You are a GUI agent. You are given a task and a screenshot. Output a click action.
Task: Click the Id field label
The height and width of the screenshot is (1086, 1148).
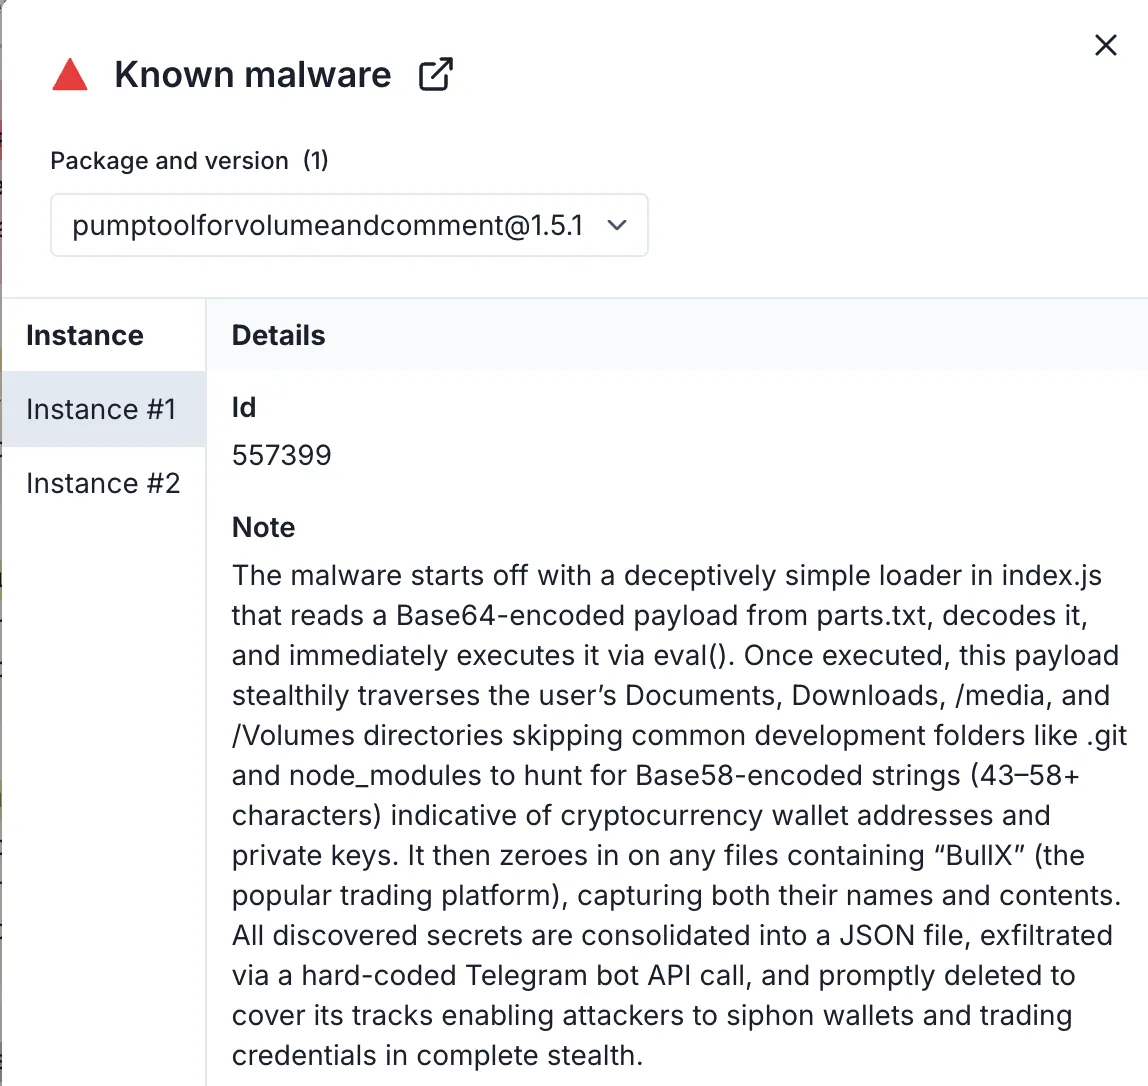(244, 407)
